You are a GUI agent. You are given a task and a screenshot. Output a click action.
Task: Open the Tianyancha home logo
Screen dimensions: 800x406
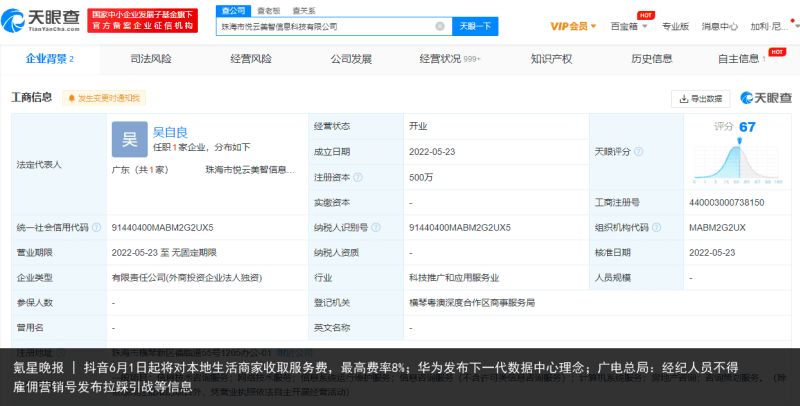coord(40,20)
